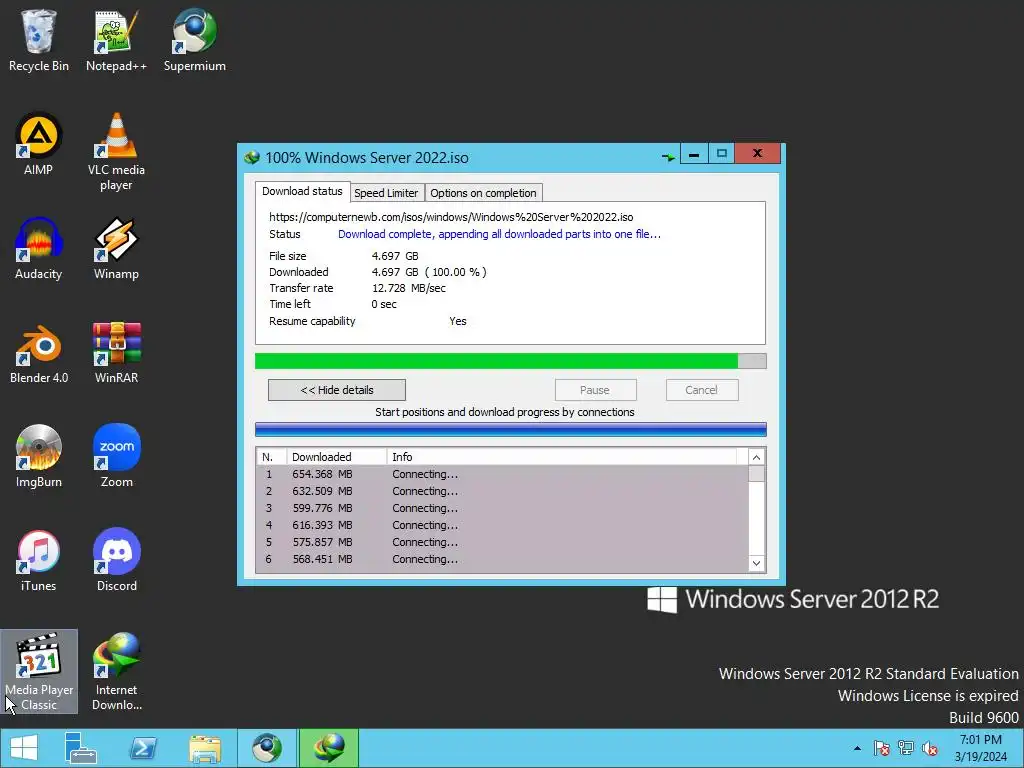1024x768 pixels.
Task: Select the Discord desktop shortcut
Action: 116,560
